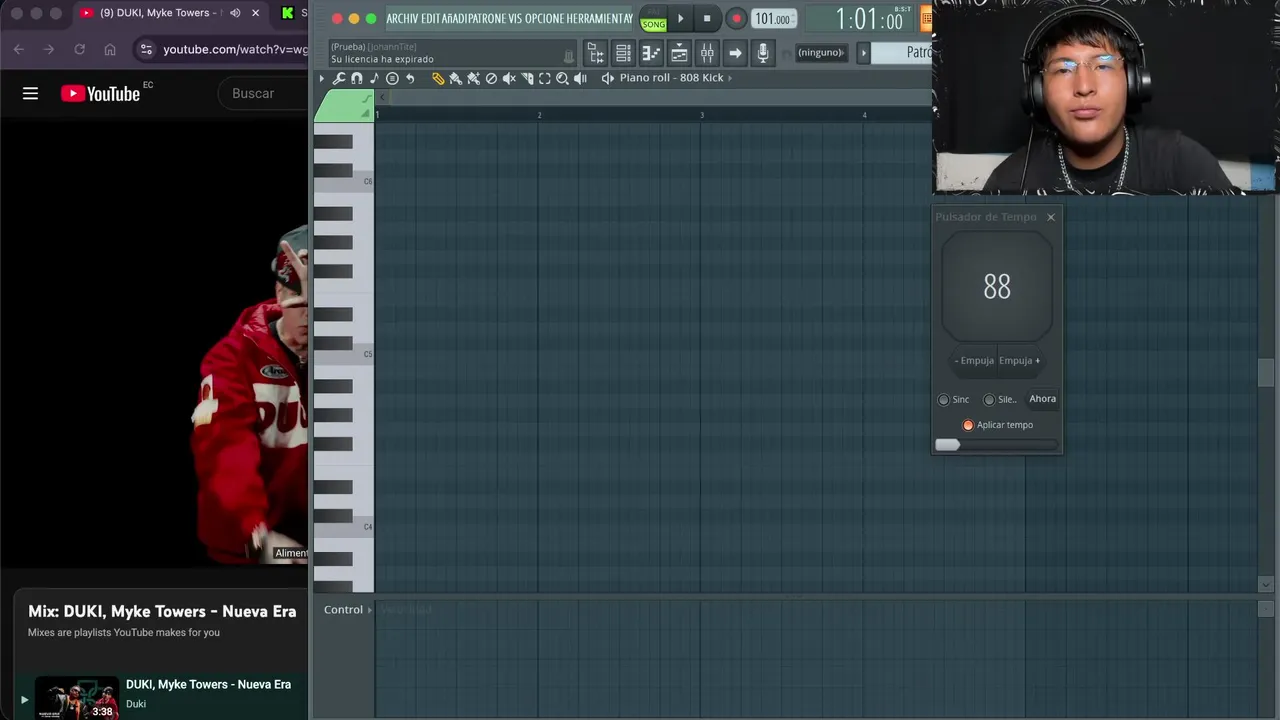Viewport: 1280px width, 720px height.
Task: Select the pencil draw tool
Action: (x=438, y=78)
